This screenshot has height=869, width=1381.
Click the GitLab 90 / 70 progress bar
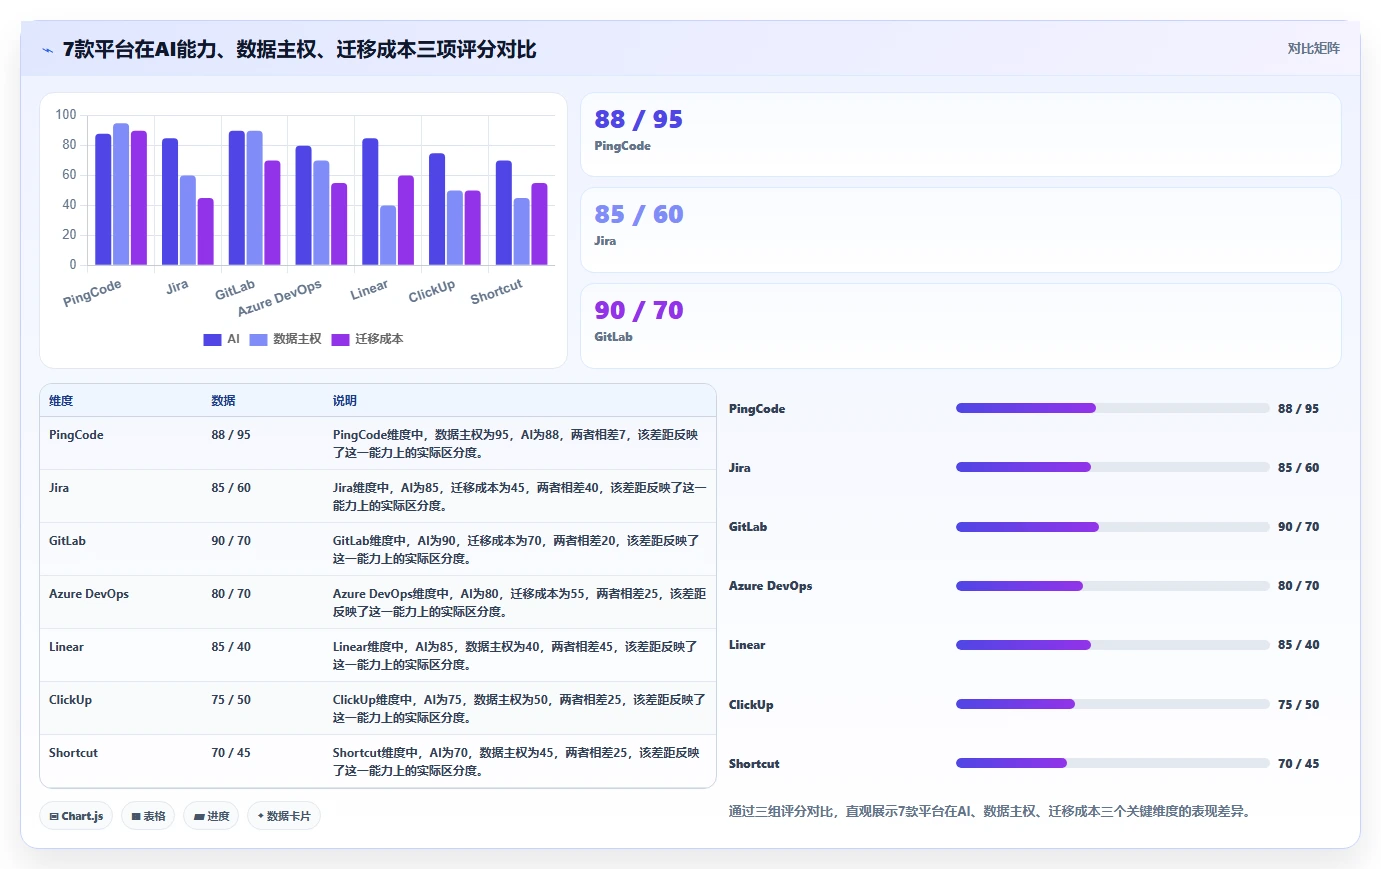(x=1112, y=526)
